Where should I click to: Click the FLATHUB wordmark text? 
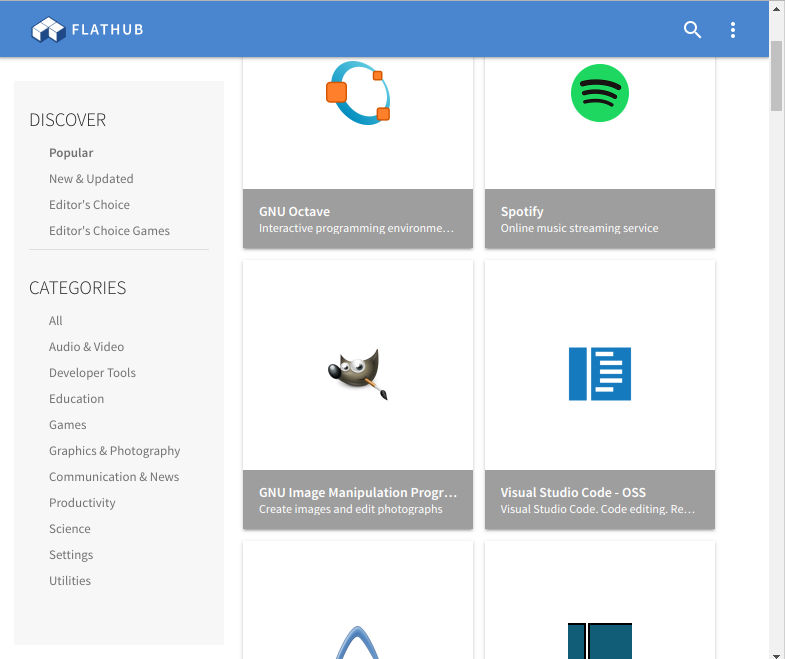click(x=108, y=30)
